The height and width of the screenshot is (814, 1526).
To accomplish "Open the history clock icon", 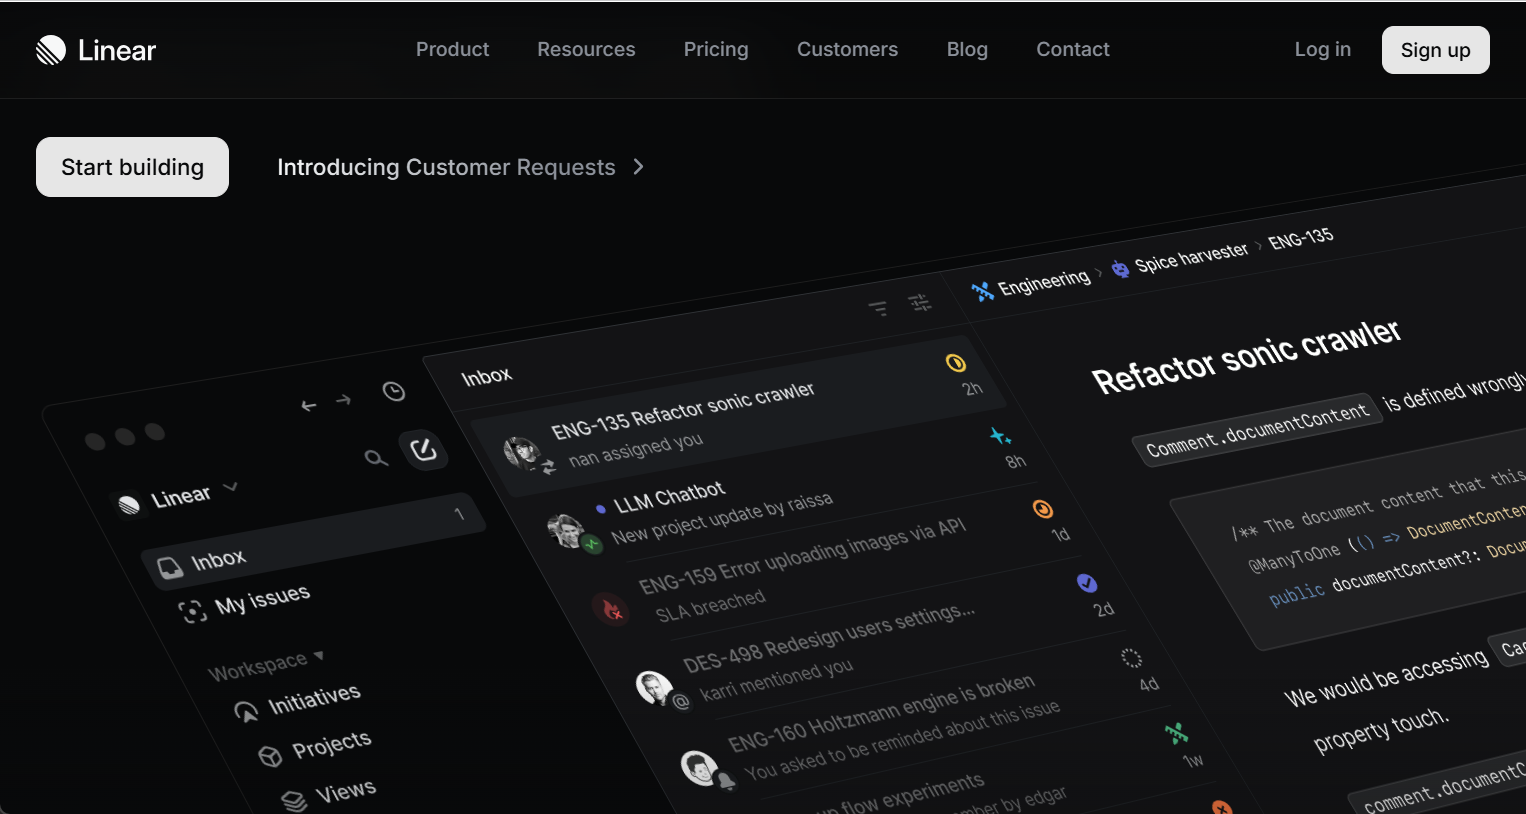I will pos(394,391).
